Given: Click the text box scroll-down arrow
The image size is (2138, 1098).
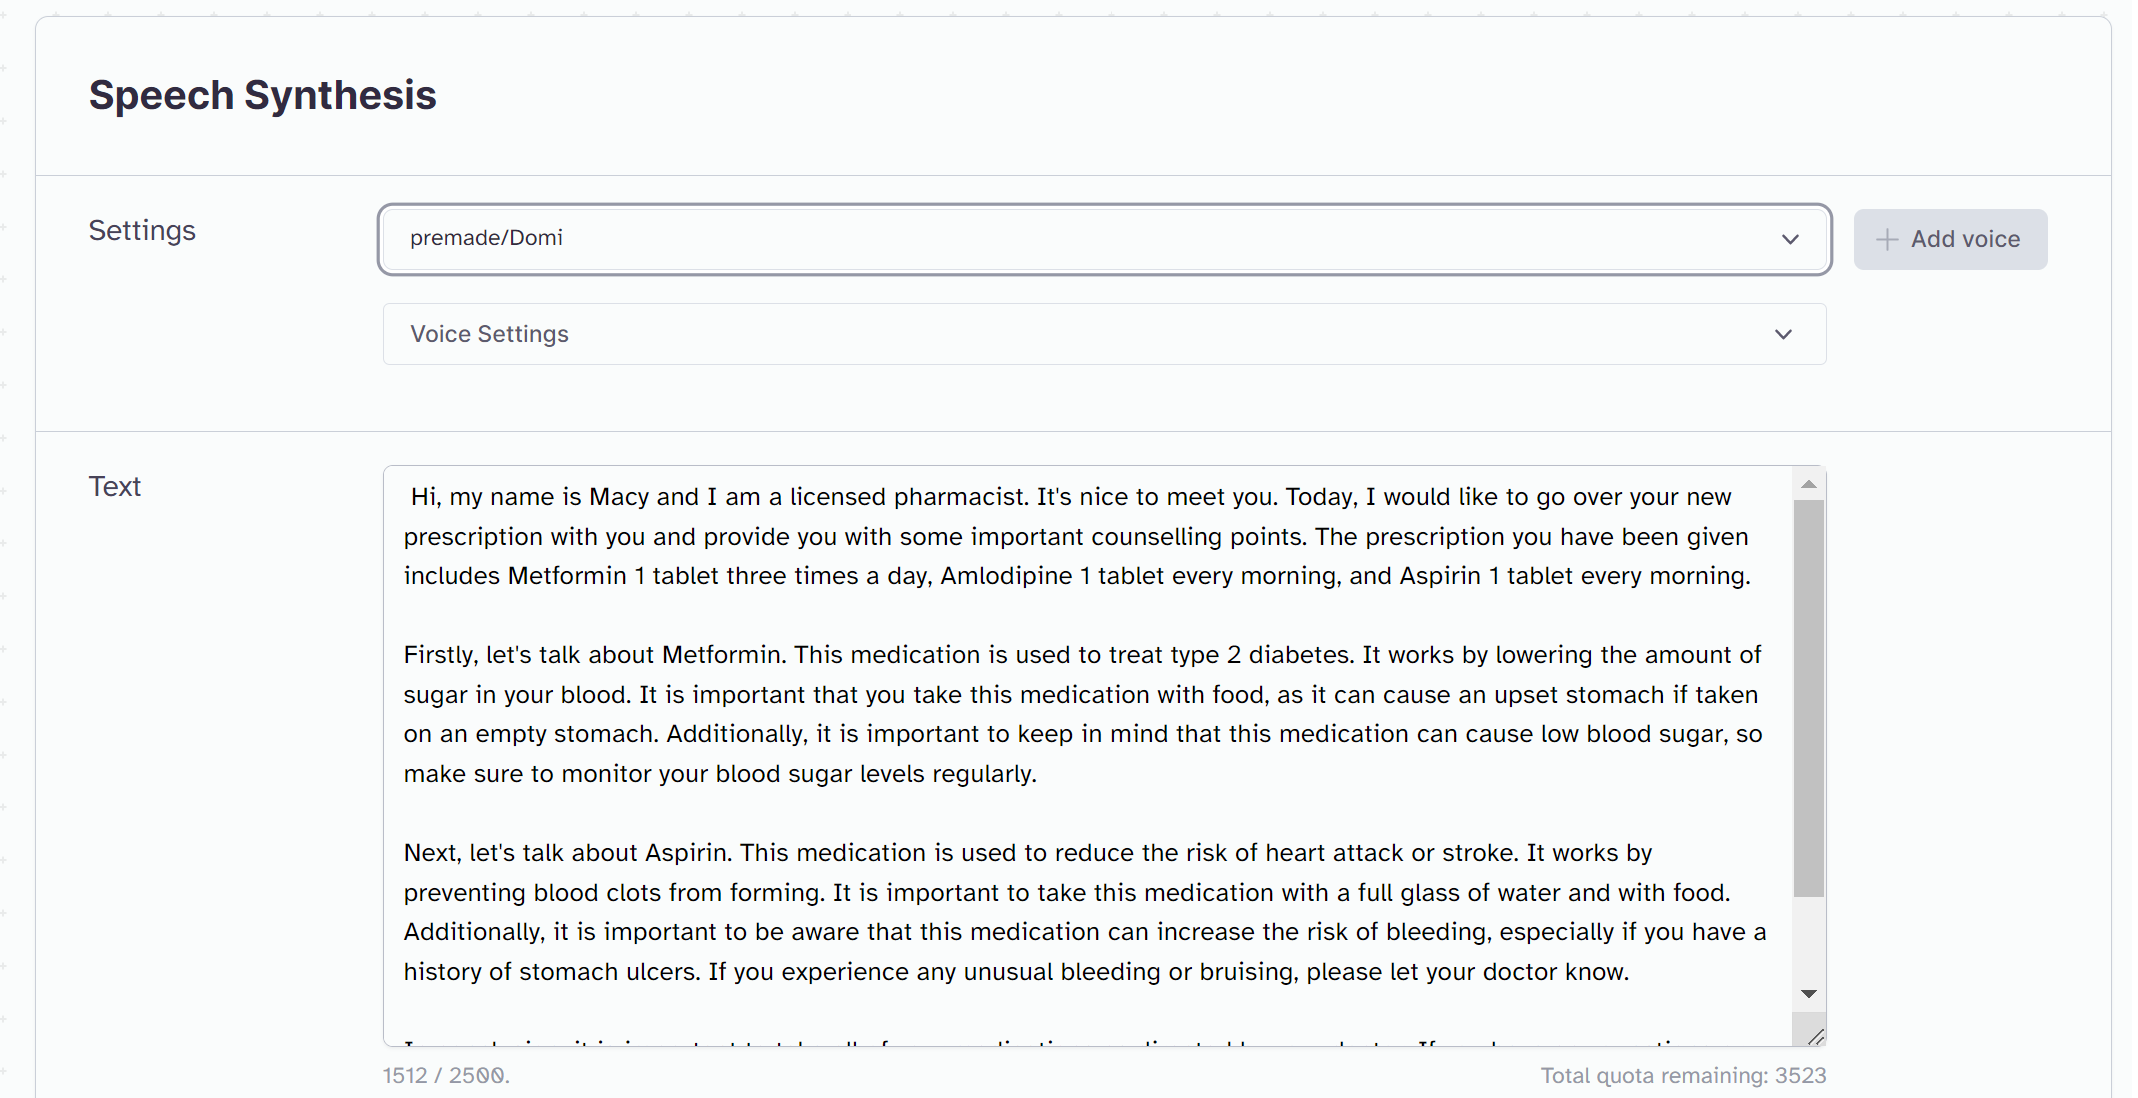Looking at the screenshot, I should [x=1808, y=994].
